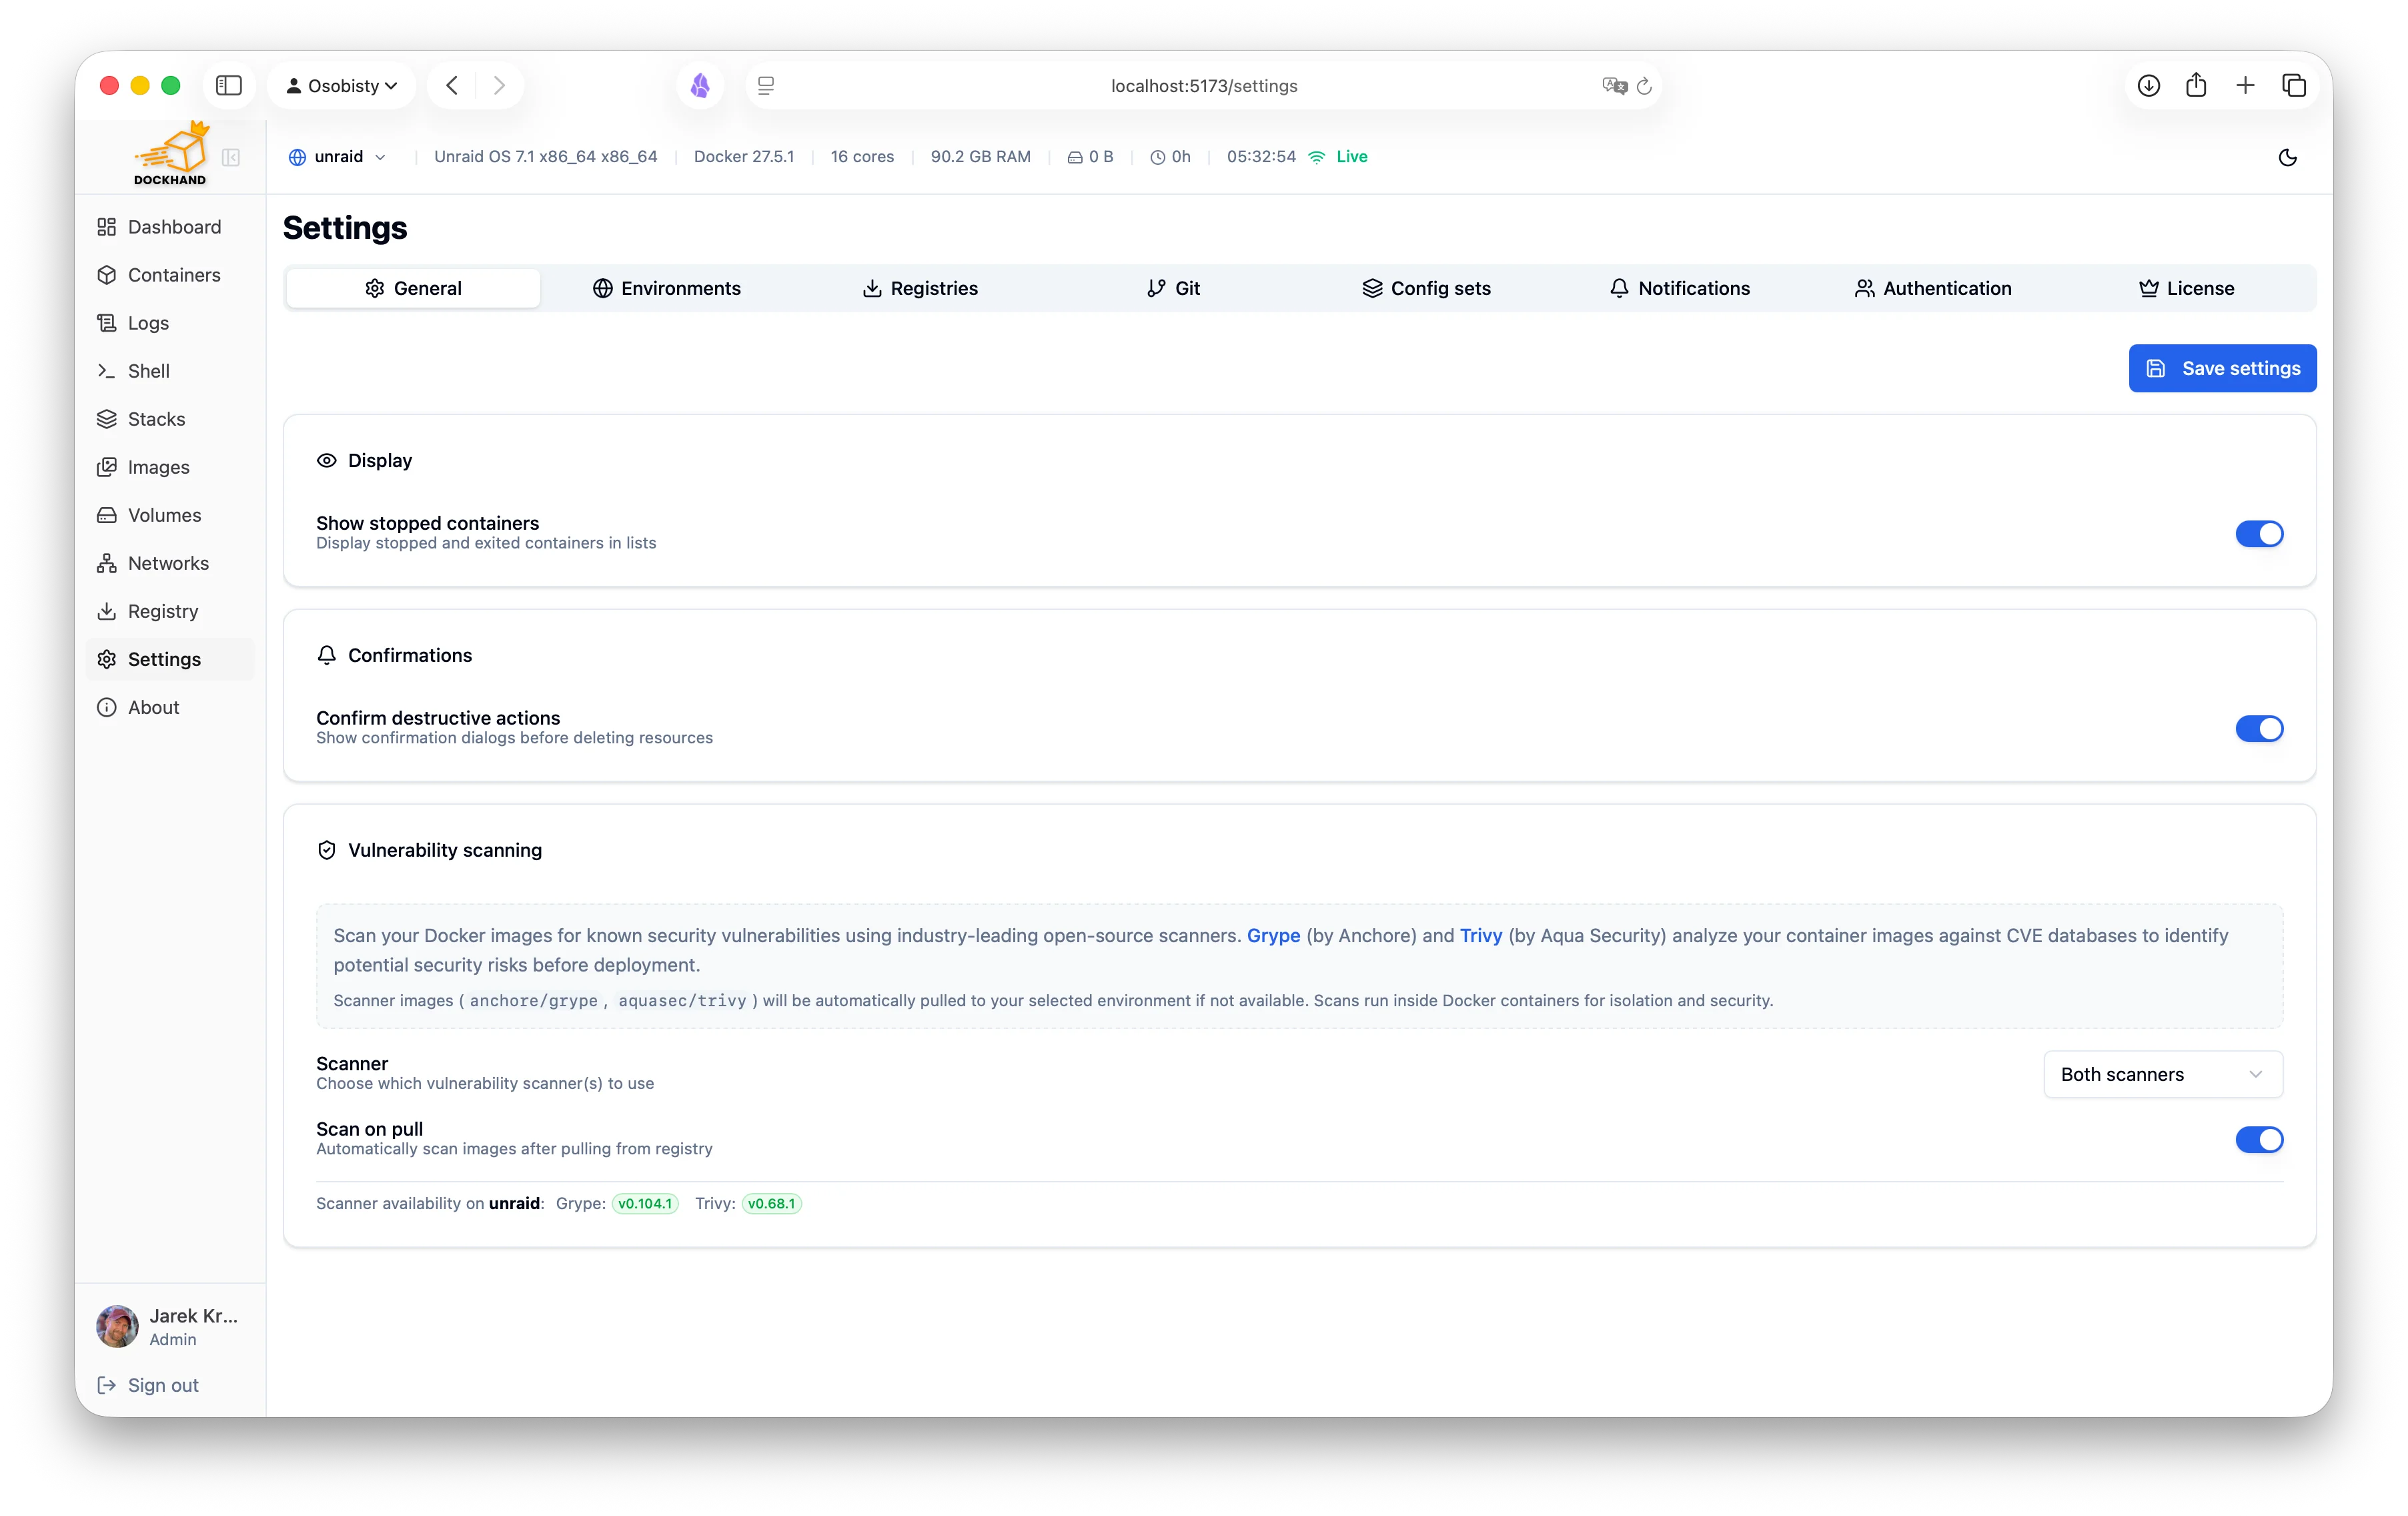Viewport: 2408px width, 1516px height.
Task: Open the Networks sidebar item
Action: 168,563
